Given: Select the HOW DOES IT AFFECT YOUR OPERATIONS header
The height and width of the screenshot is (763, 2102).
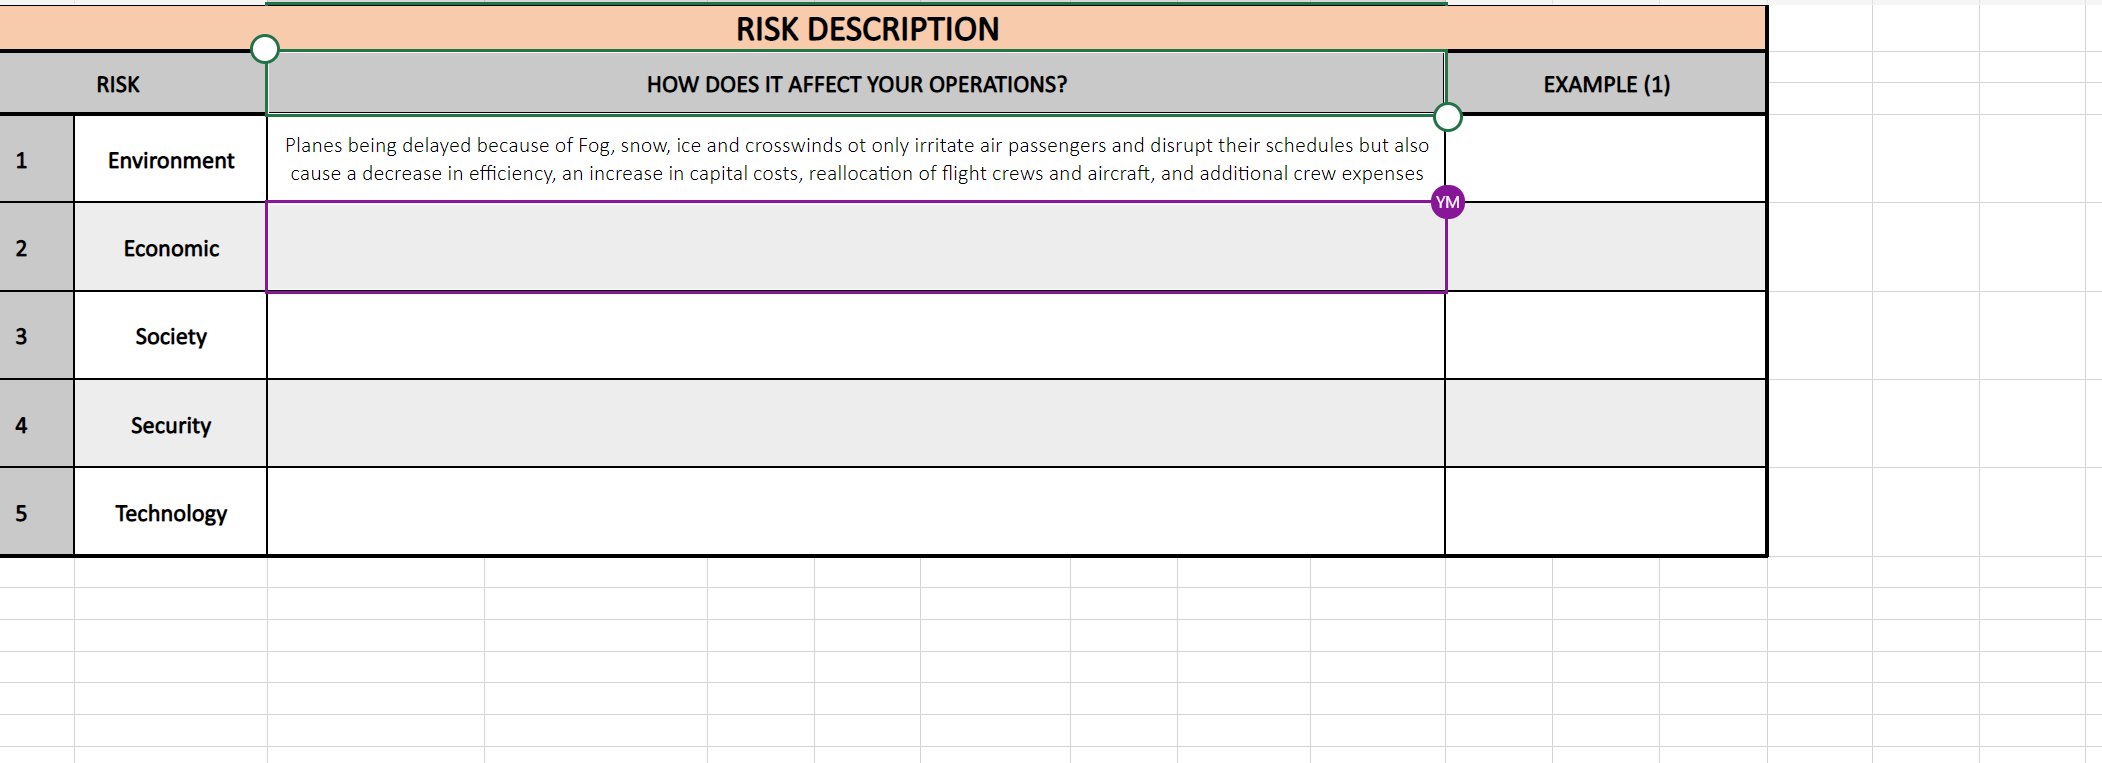Looking at the screenshot, I should click(856, 84).
